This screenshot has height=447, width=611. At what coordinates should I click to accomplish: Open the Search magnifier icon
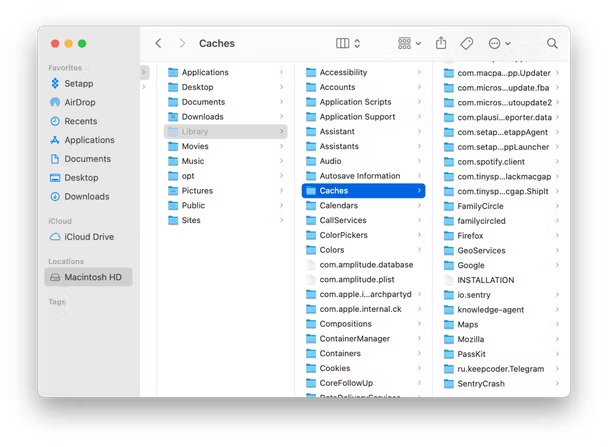552,44
